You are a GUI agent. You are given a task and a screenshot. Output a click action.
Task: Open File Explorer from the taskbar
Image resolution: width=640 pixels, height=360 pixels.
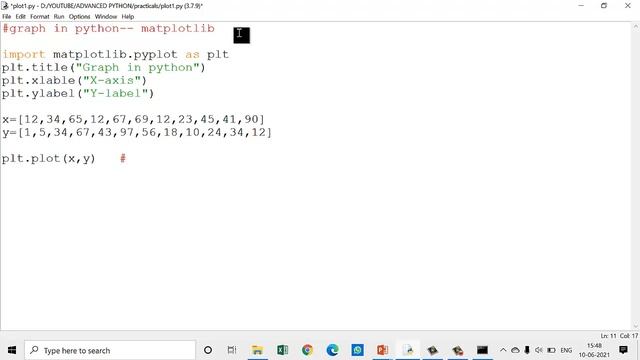(257, 350)
